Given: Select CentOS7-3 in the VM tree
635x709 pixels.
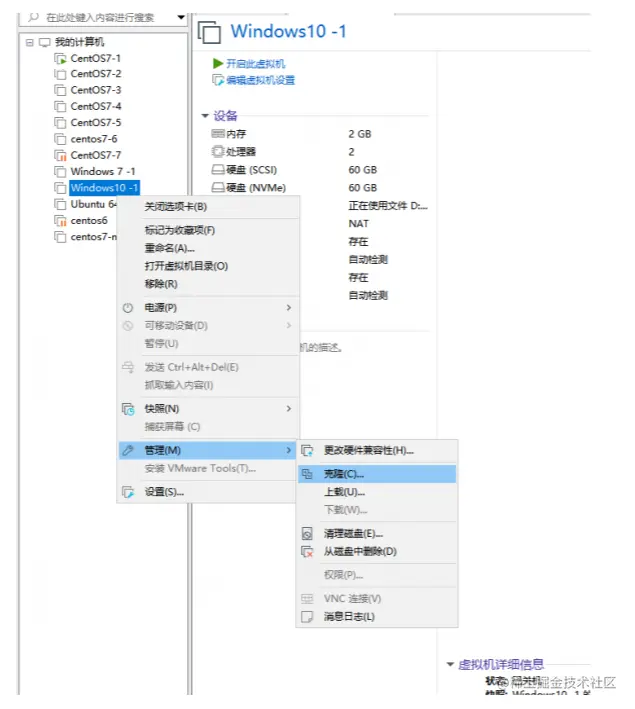Looking at the screenshot, I should tap(96, 90).
